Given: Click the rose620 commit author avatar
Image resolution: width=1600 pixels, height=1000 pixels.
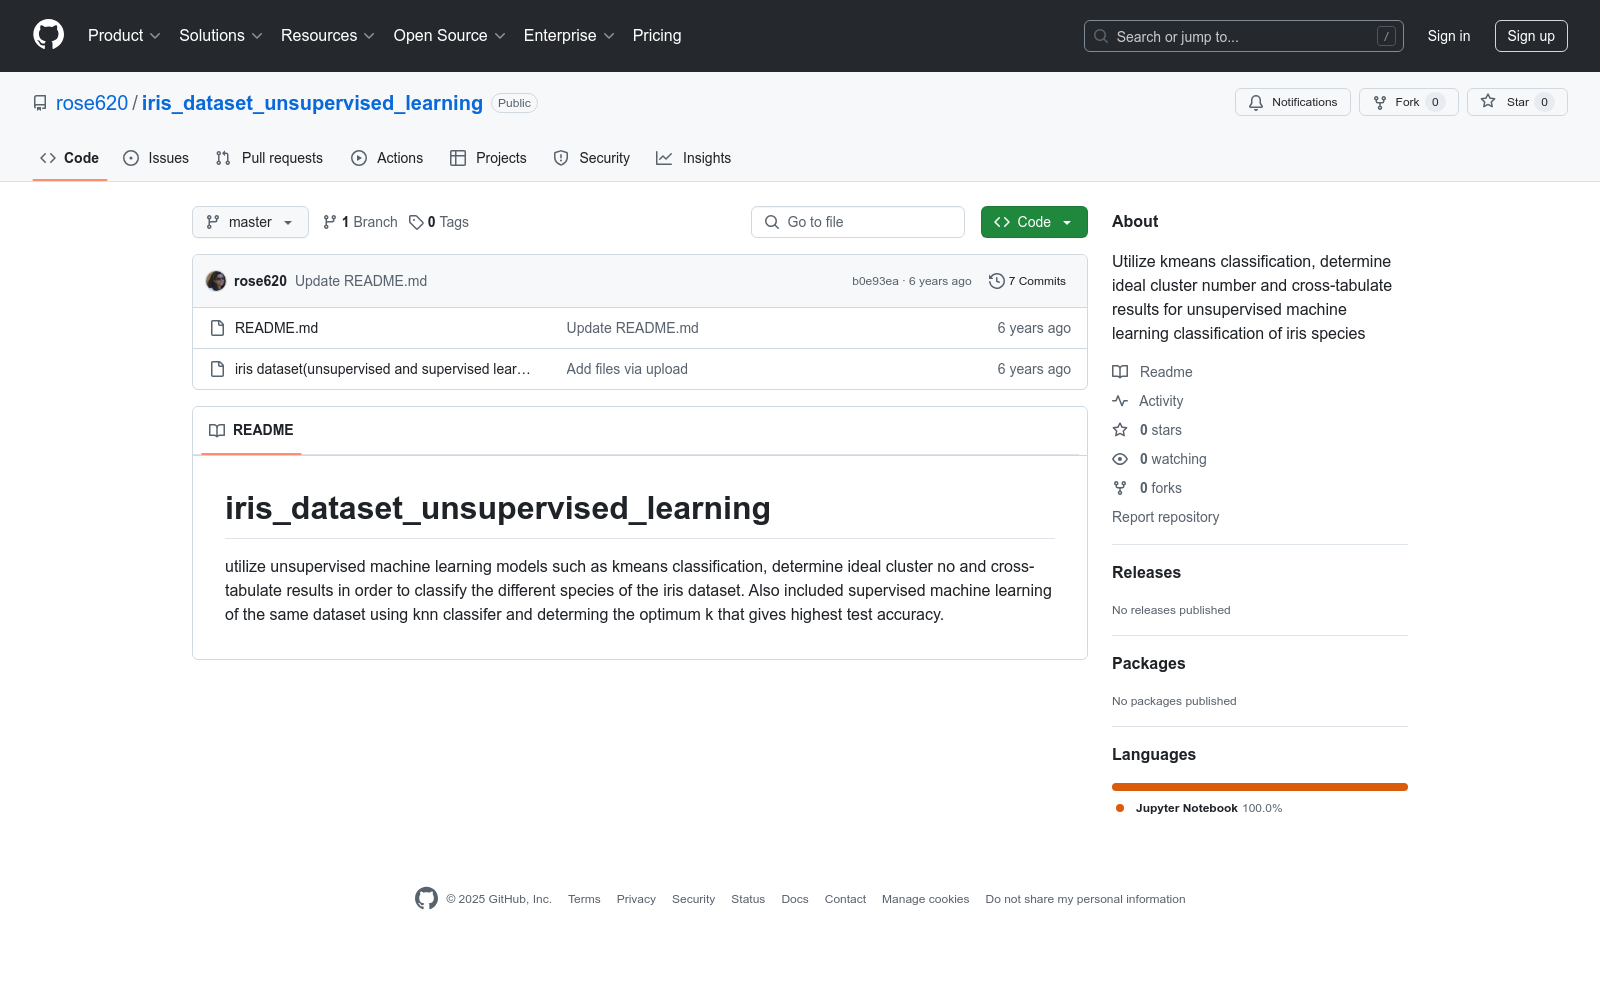Looking at the screenshot, I should pyautogui.click(x=216, y=281).
